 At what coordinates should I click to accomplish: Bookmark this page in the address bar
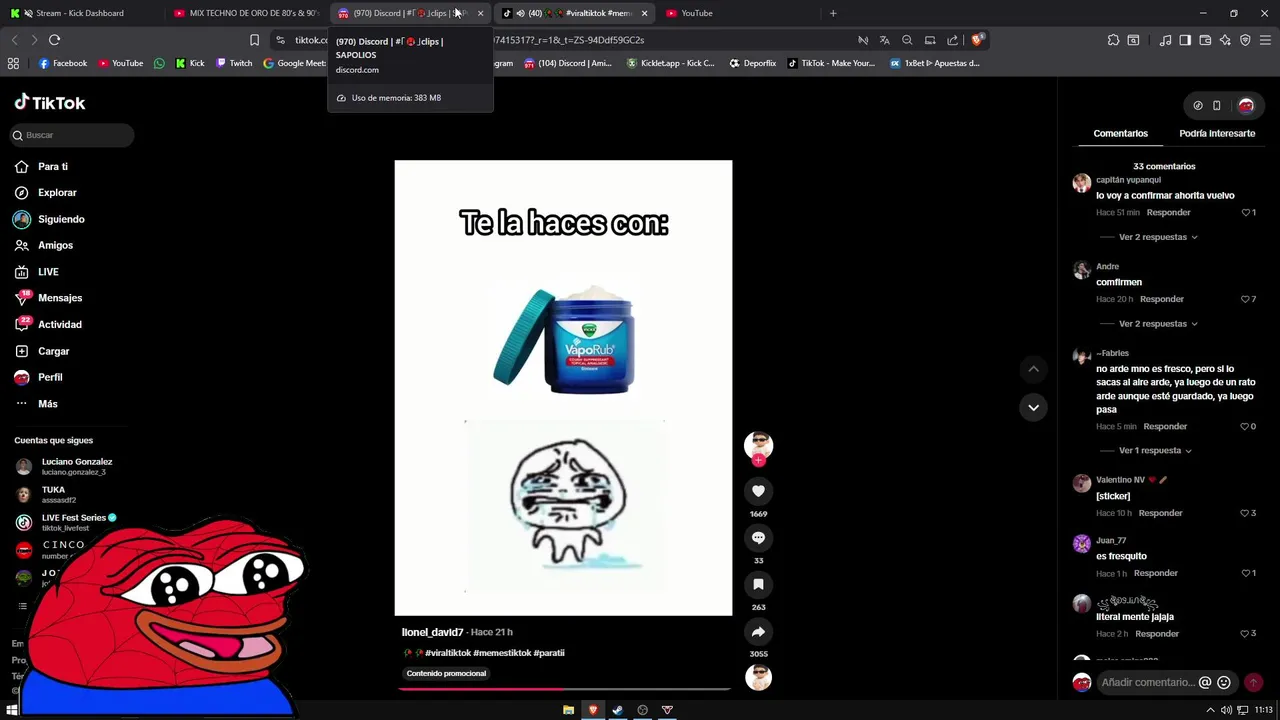pos(254,40)
